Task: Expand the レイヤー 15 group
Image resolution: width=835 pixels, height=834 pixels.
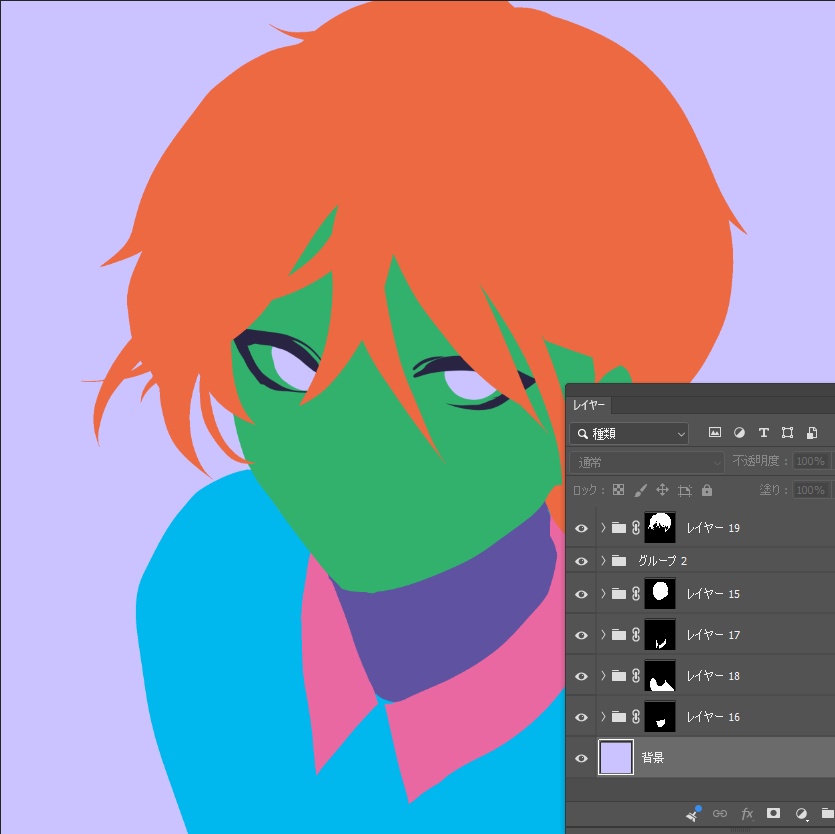Action: (x=603, y=594)
